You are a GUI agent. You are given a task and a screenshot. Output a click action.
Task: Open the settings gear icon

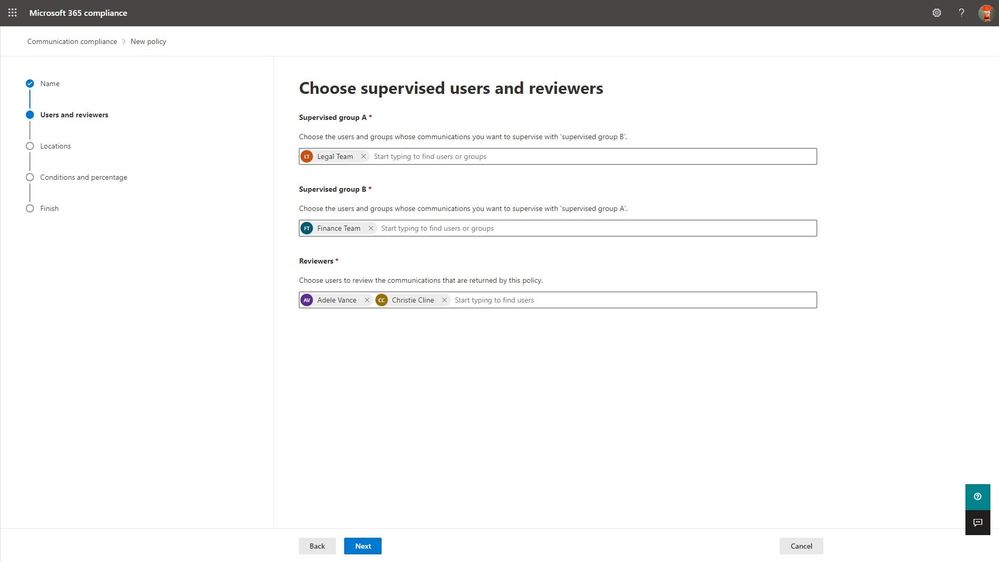[x=937, y=13]
